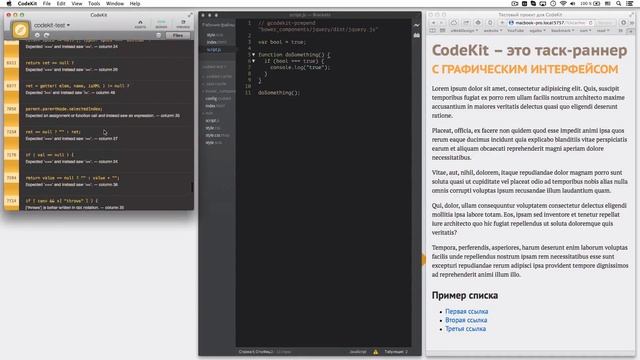
Task: Click the refresh arrow icon in CodeKit
Action: click(x=47, y=36)
